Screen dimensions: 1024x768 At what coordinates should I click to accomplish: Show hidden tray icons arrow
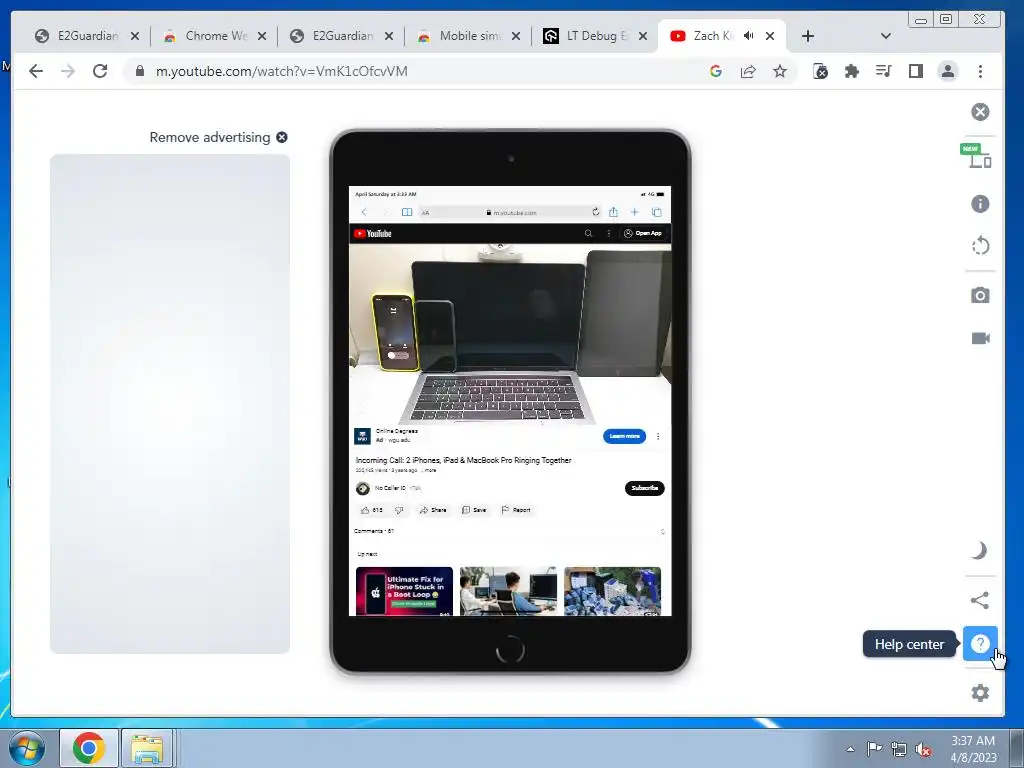(x=850, y=749)
